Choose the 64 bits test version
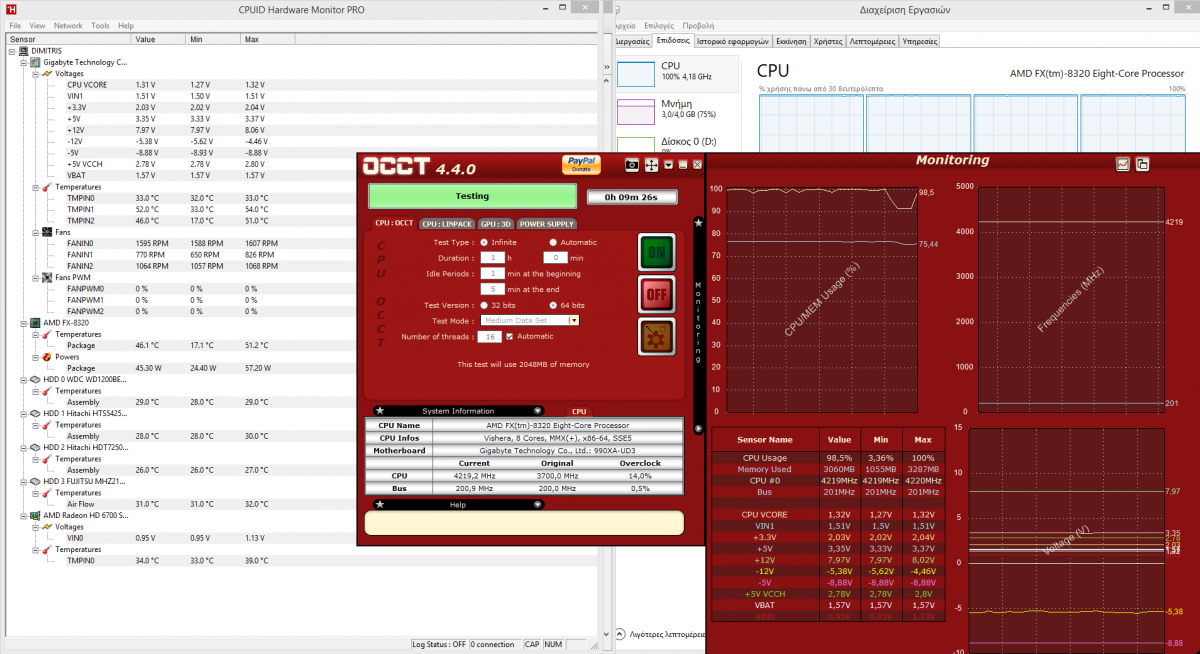1200x654 pixels. point(552,305)
